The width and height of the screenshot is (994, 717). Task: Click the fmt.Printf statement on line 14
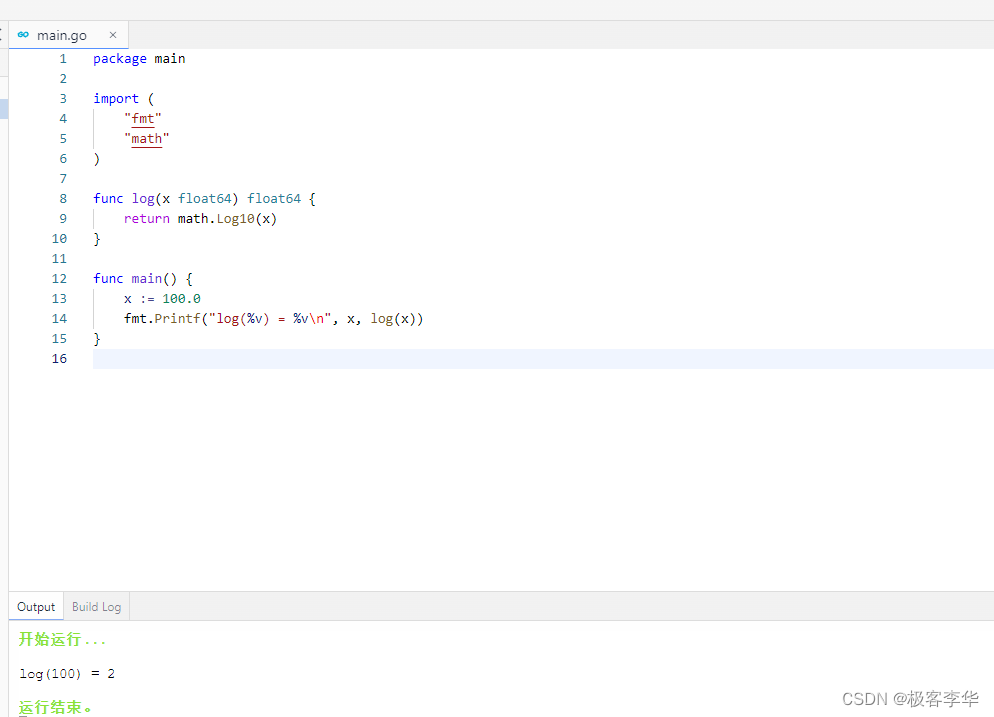coord(273,319)
